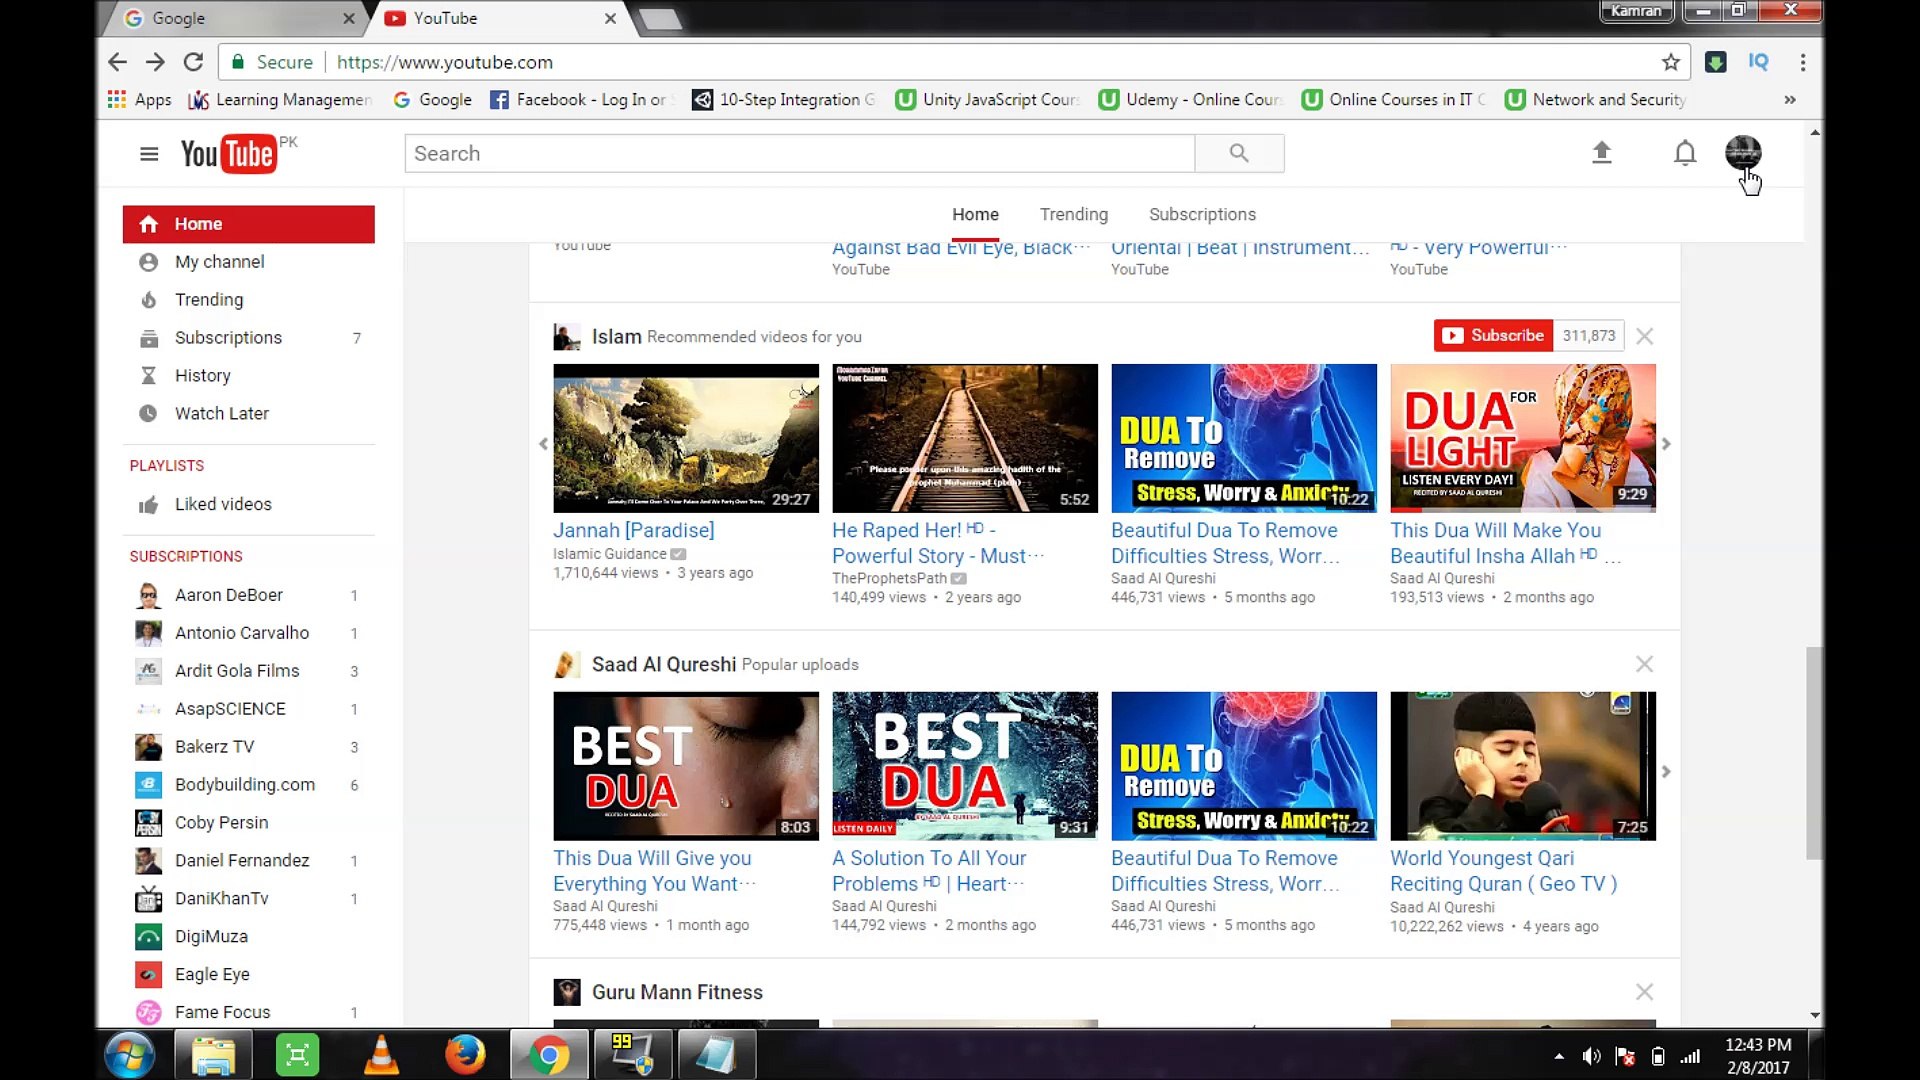Click the search magnifier icon

[x=1239, y=153]
